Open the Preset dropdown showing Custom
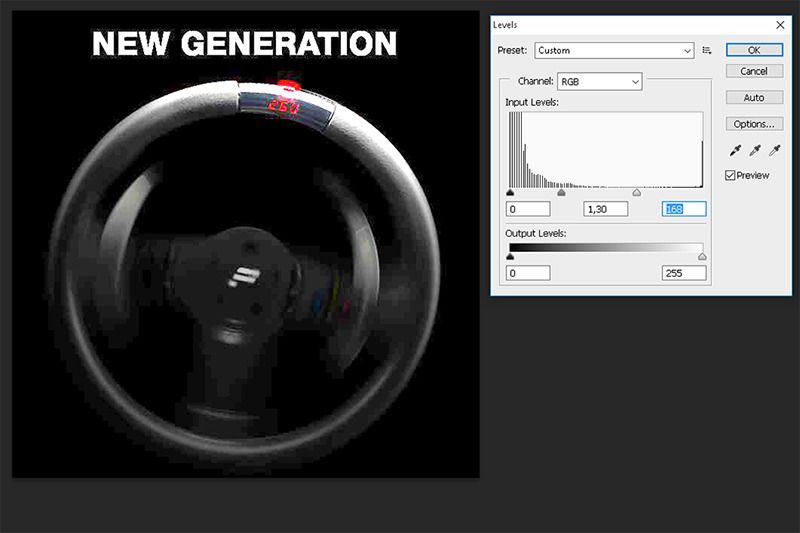The width and height of the screenshot is (800, 533). click(614, 50)
